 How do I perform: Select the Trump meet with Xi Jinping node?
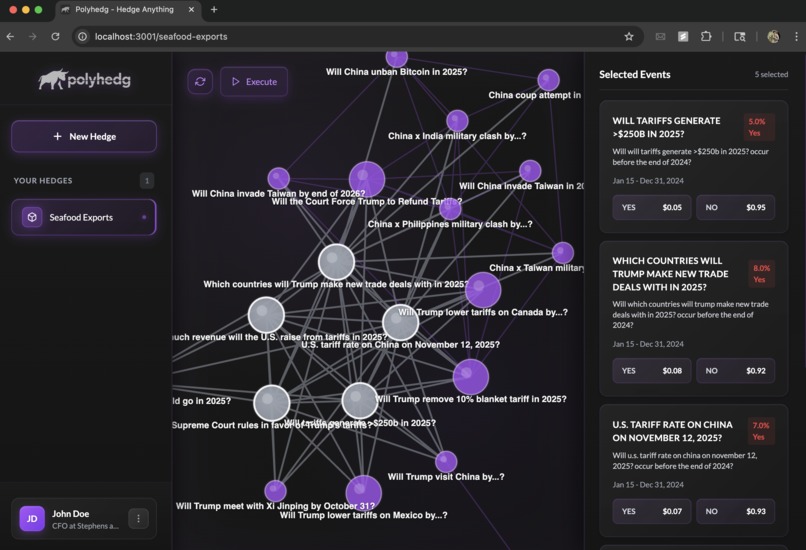click(276, 491)
